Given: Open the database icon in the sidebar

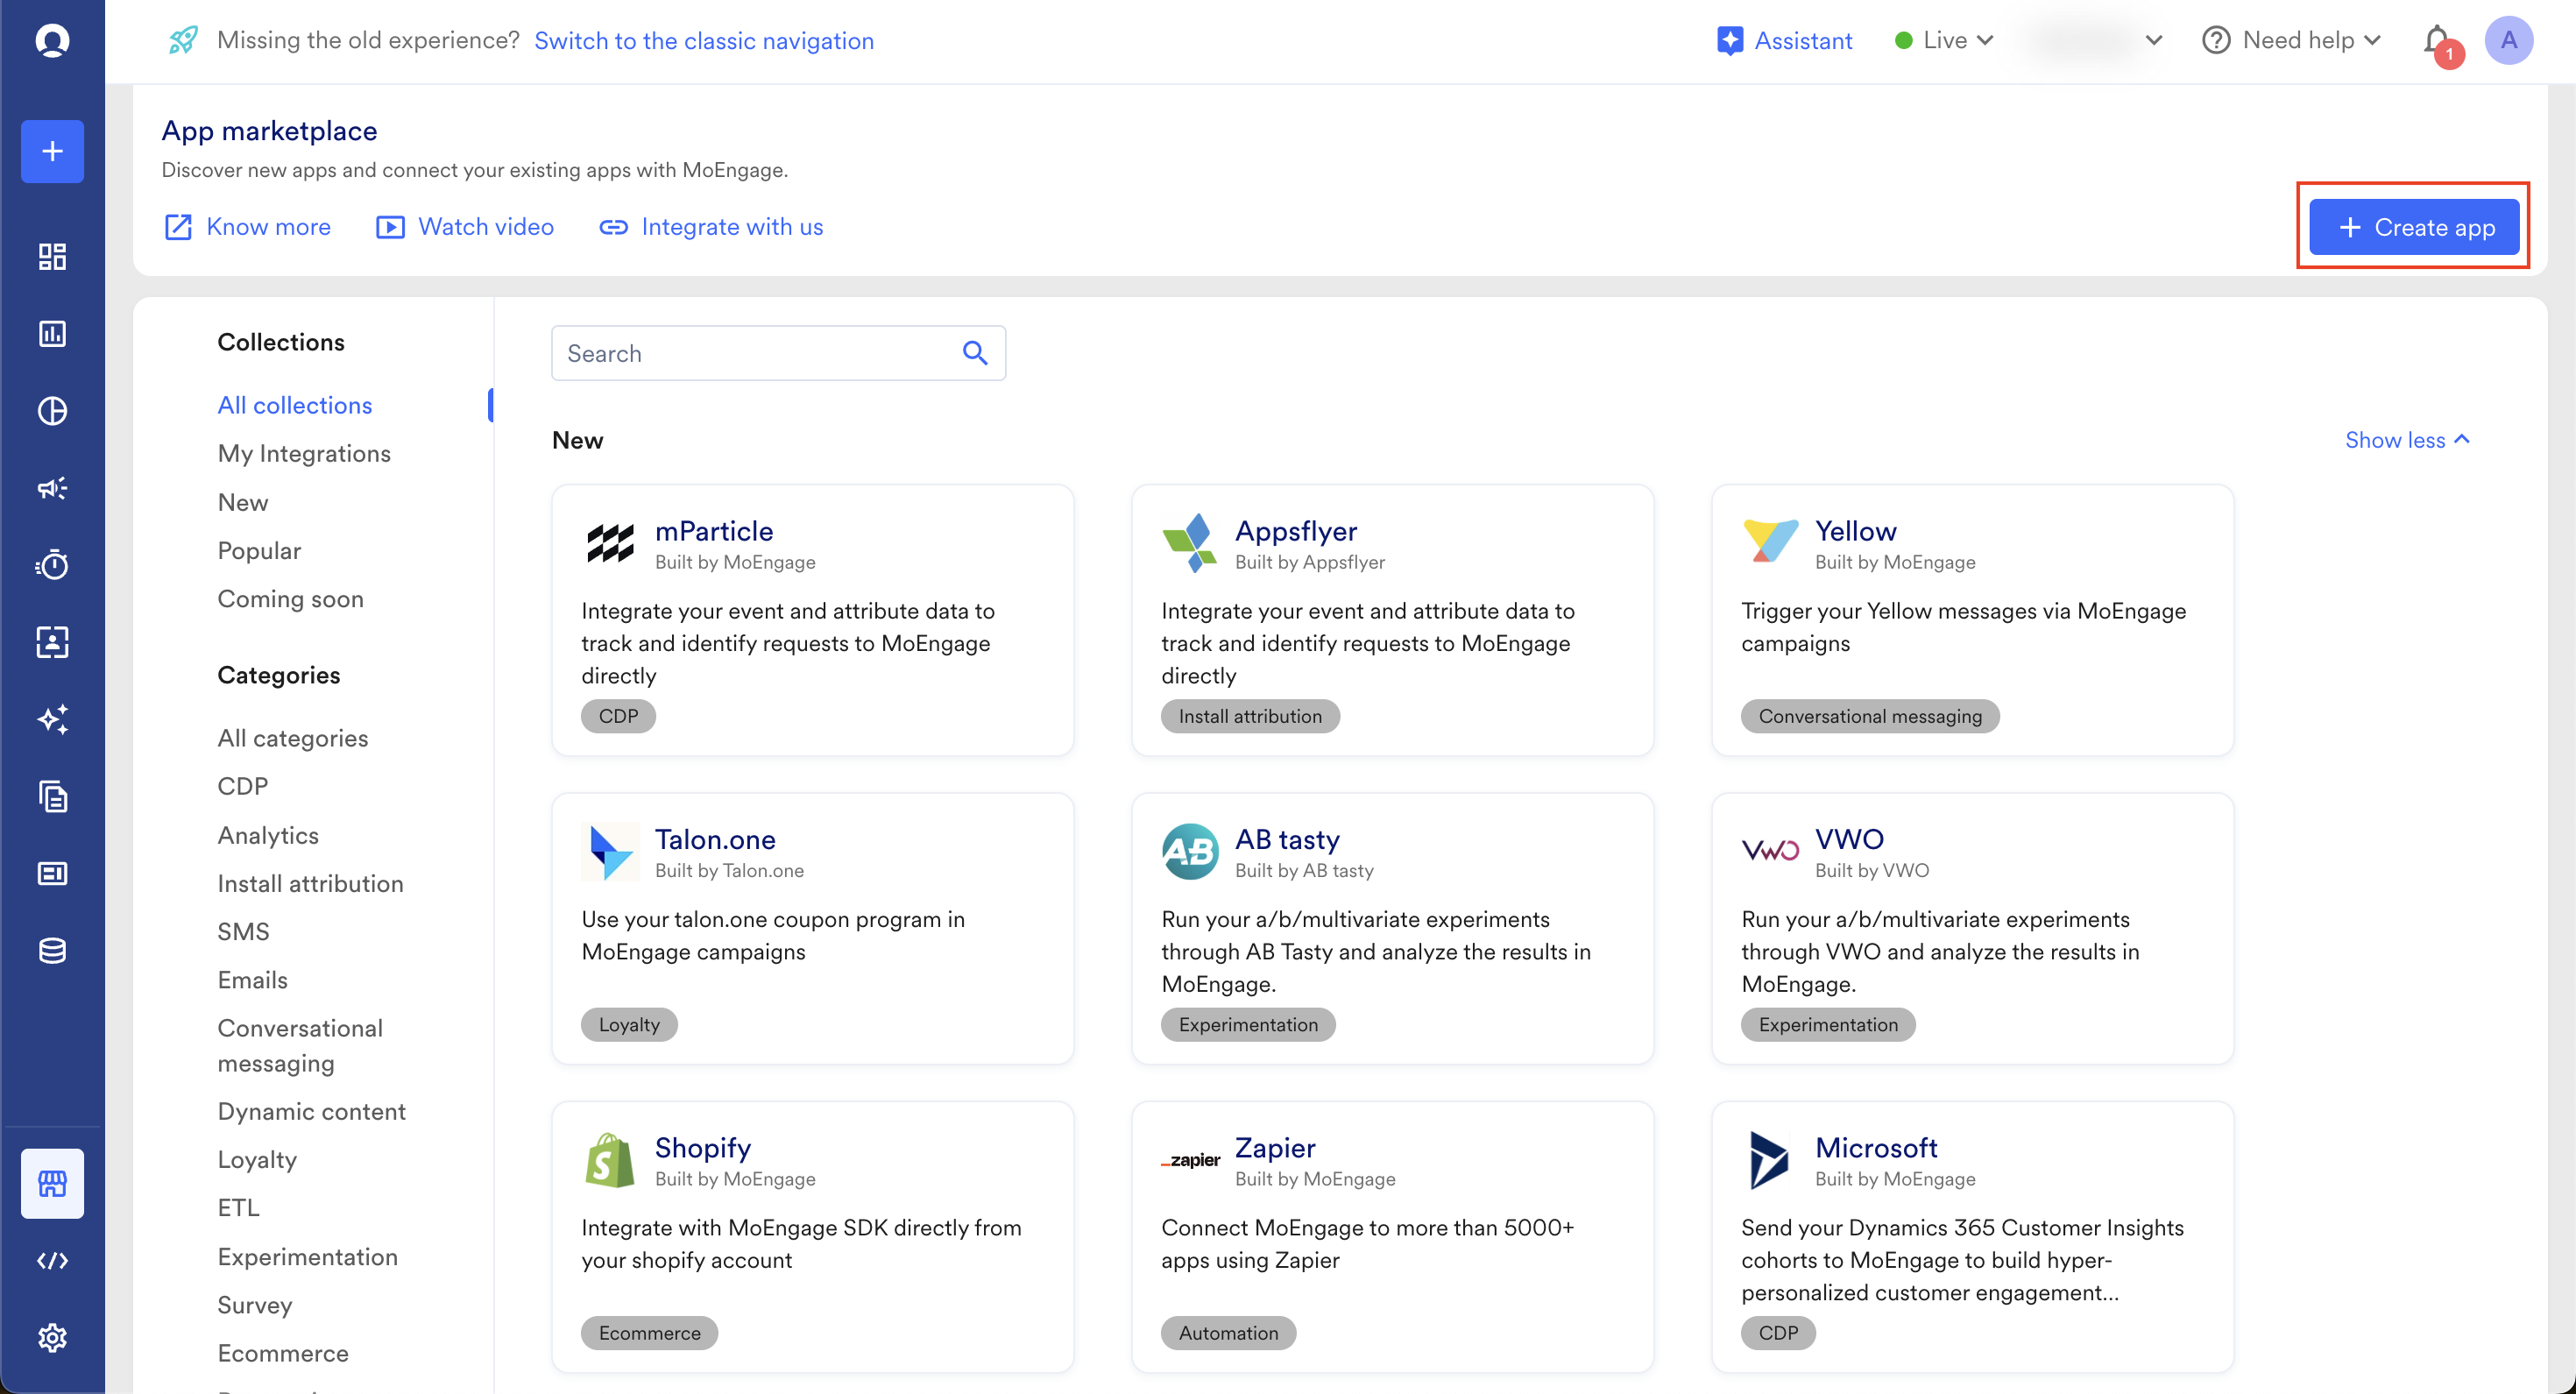Looking at the screenshot, I should (52, 950).
